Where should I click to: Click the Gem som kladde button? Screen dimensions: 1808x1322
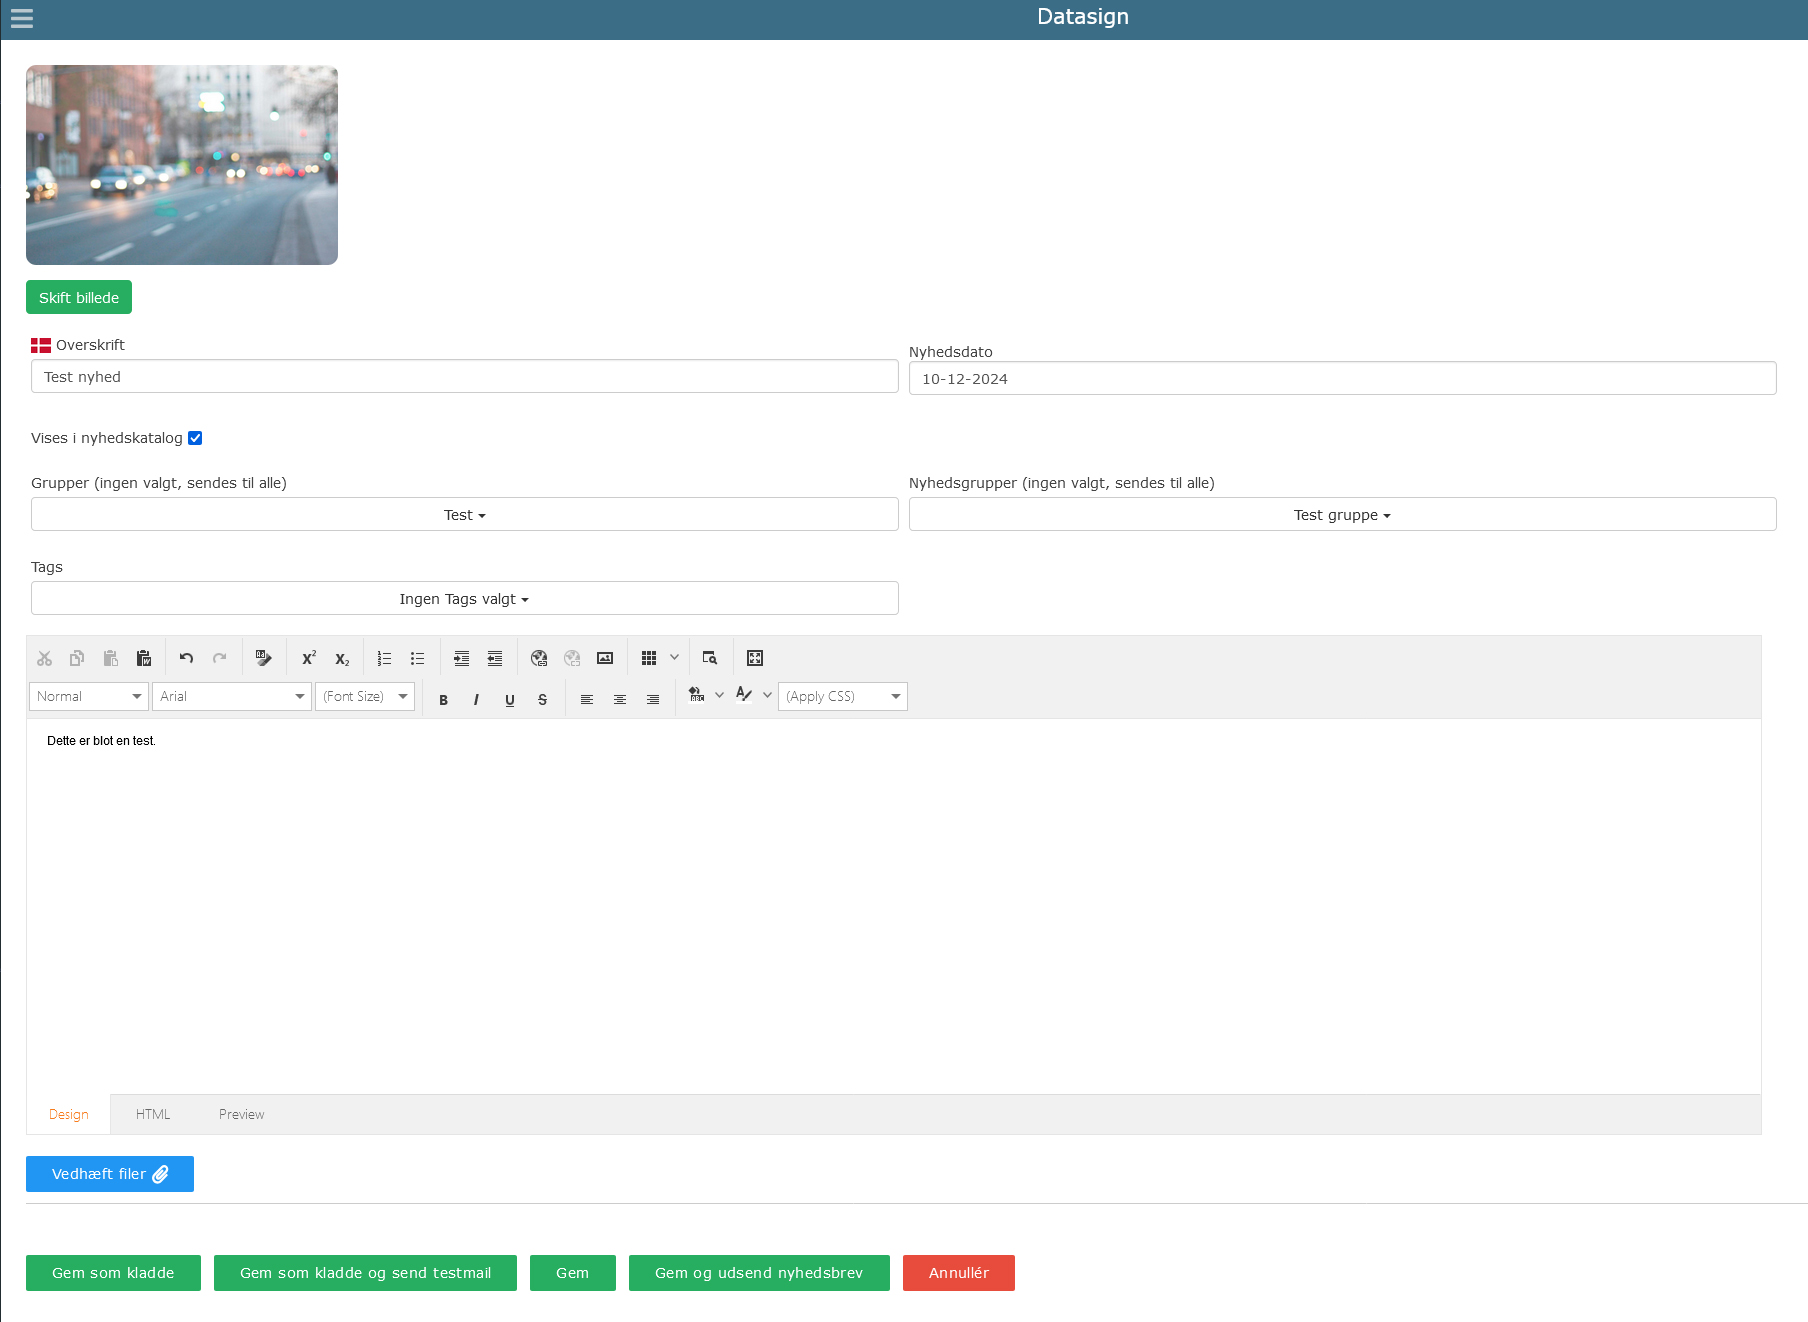tap(113, 1273)
